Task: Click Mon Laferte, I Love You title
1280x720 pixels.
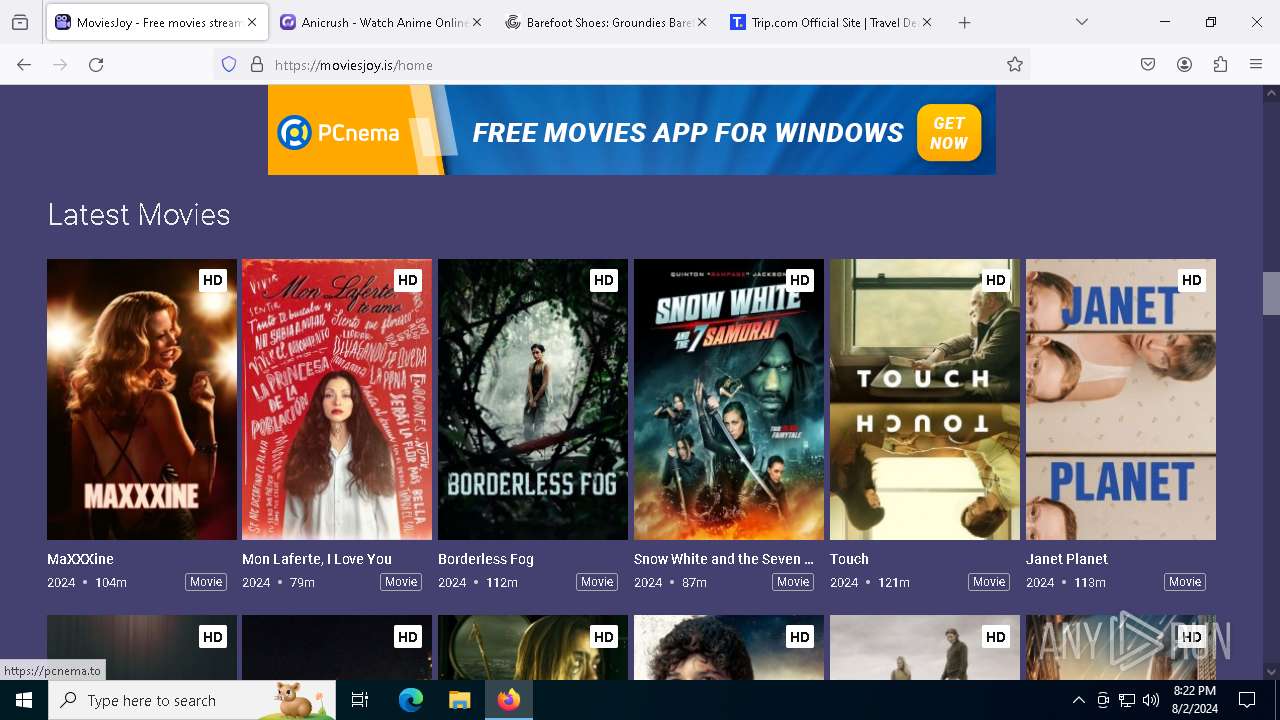Action: tap(317, 559)
